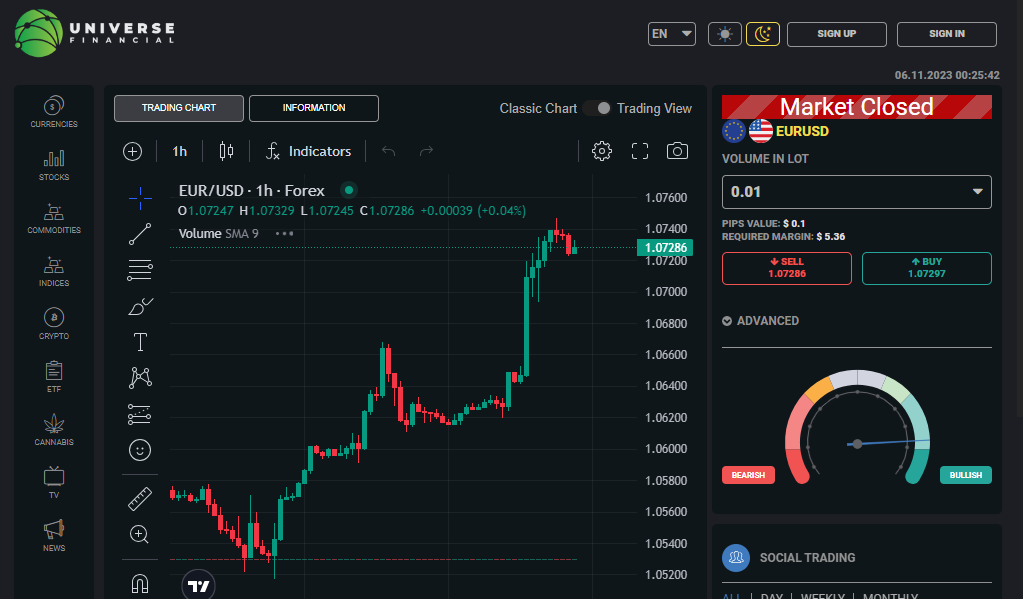This screenshot has width=1023, height=599.
Task: Click the Sign Up button
Action: pos(836,34)
